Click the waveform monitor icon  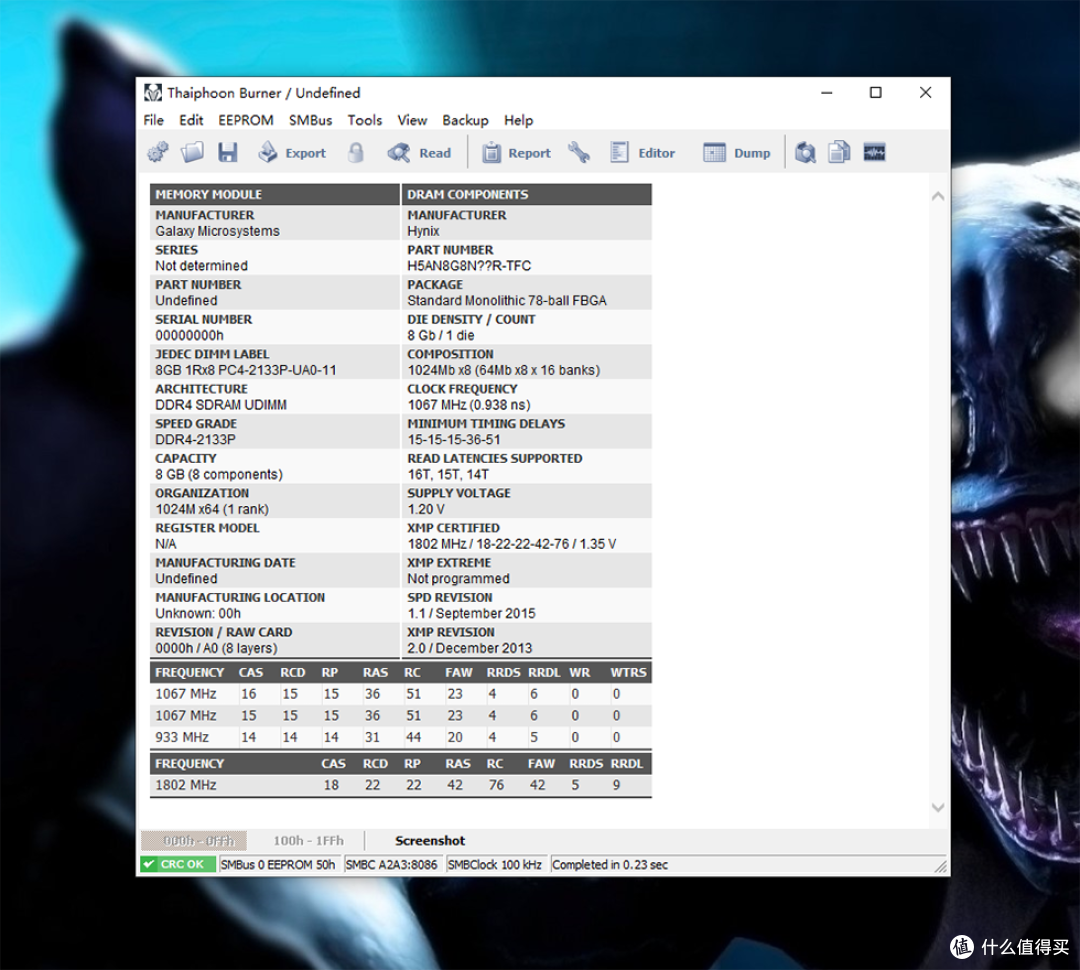pyautogui.click(x=874, y=152)
